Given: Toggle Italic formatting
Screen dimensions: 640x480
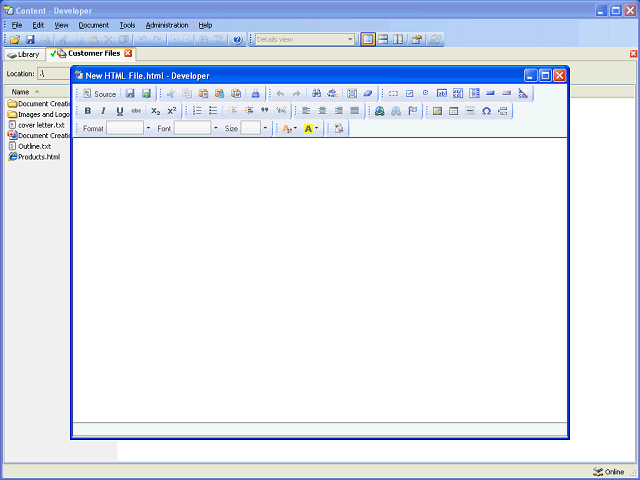Looking at the screenshot, I should point(104,111).
